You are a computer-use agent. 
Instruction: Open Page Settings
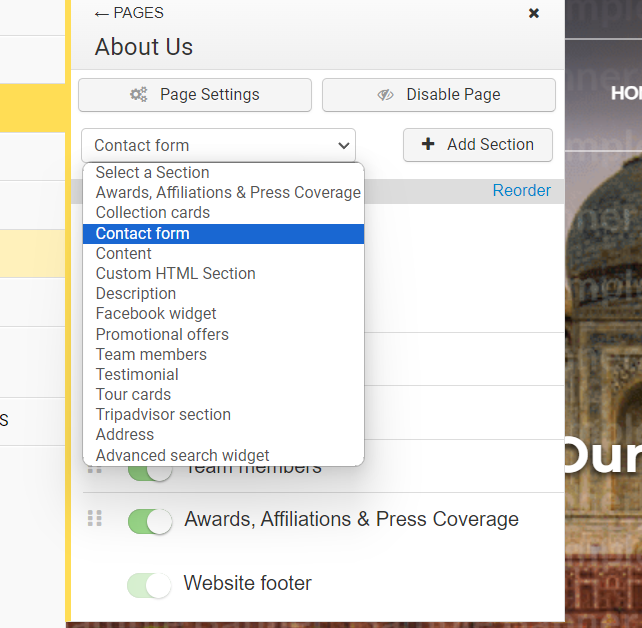[195, 95]
